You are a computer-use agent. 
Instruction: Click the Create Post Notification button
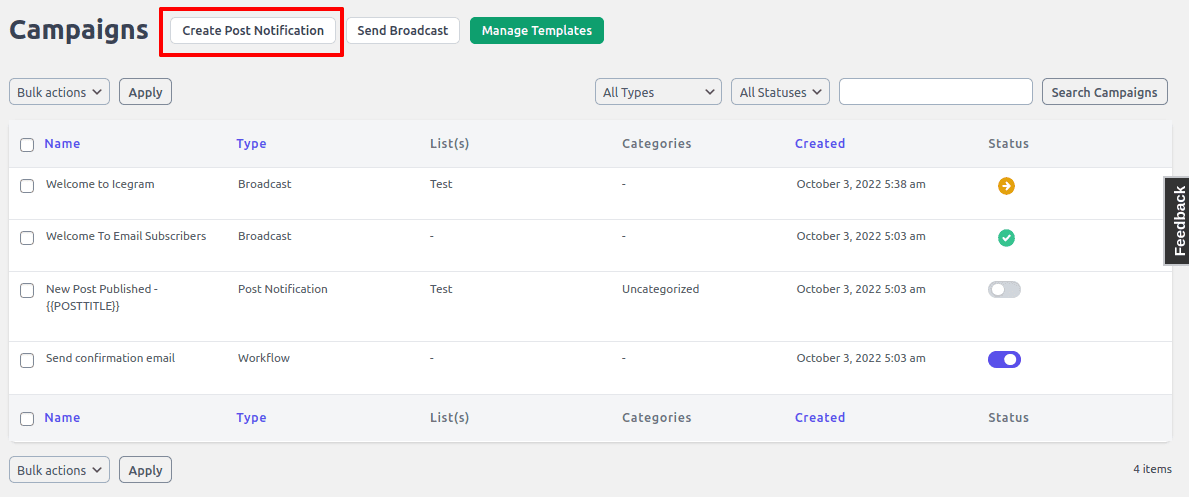click(253, 30)
